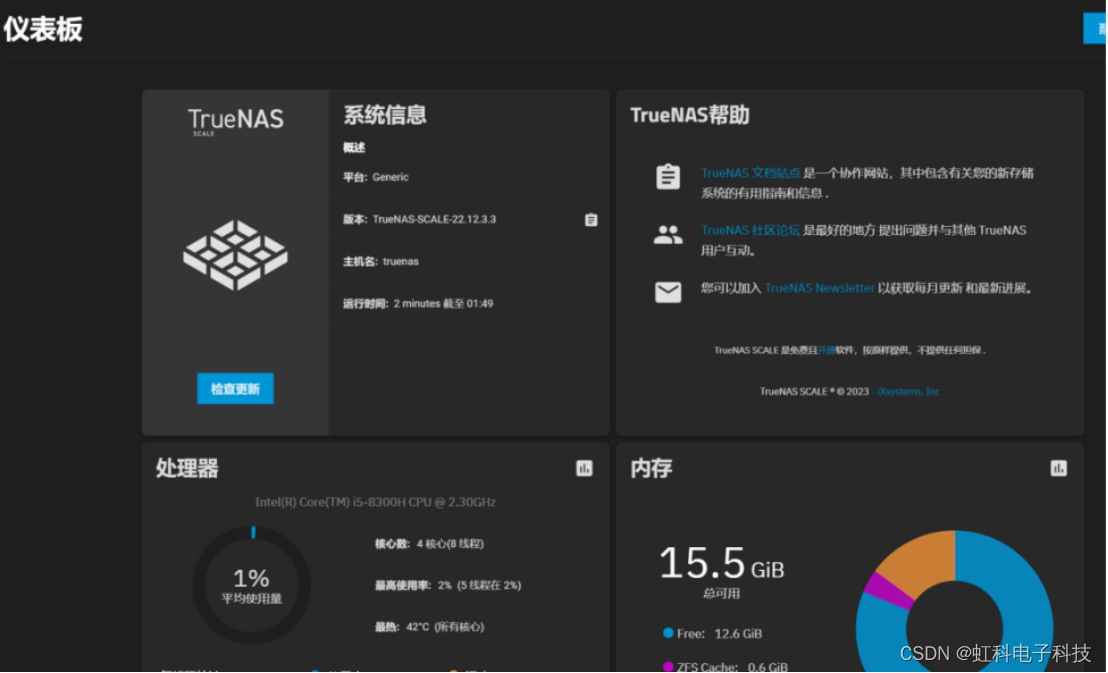Open the TrueNAS 文档站点 link
The width and height of the screenshot is (1108, 673).
pos(750,173)
